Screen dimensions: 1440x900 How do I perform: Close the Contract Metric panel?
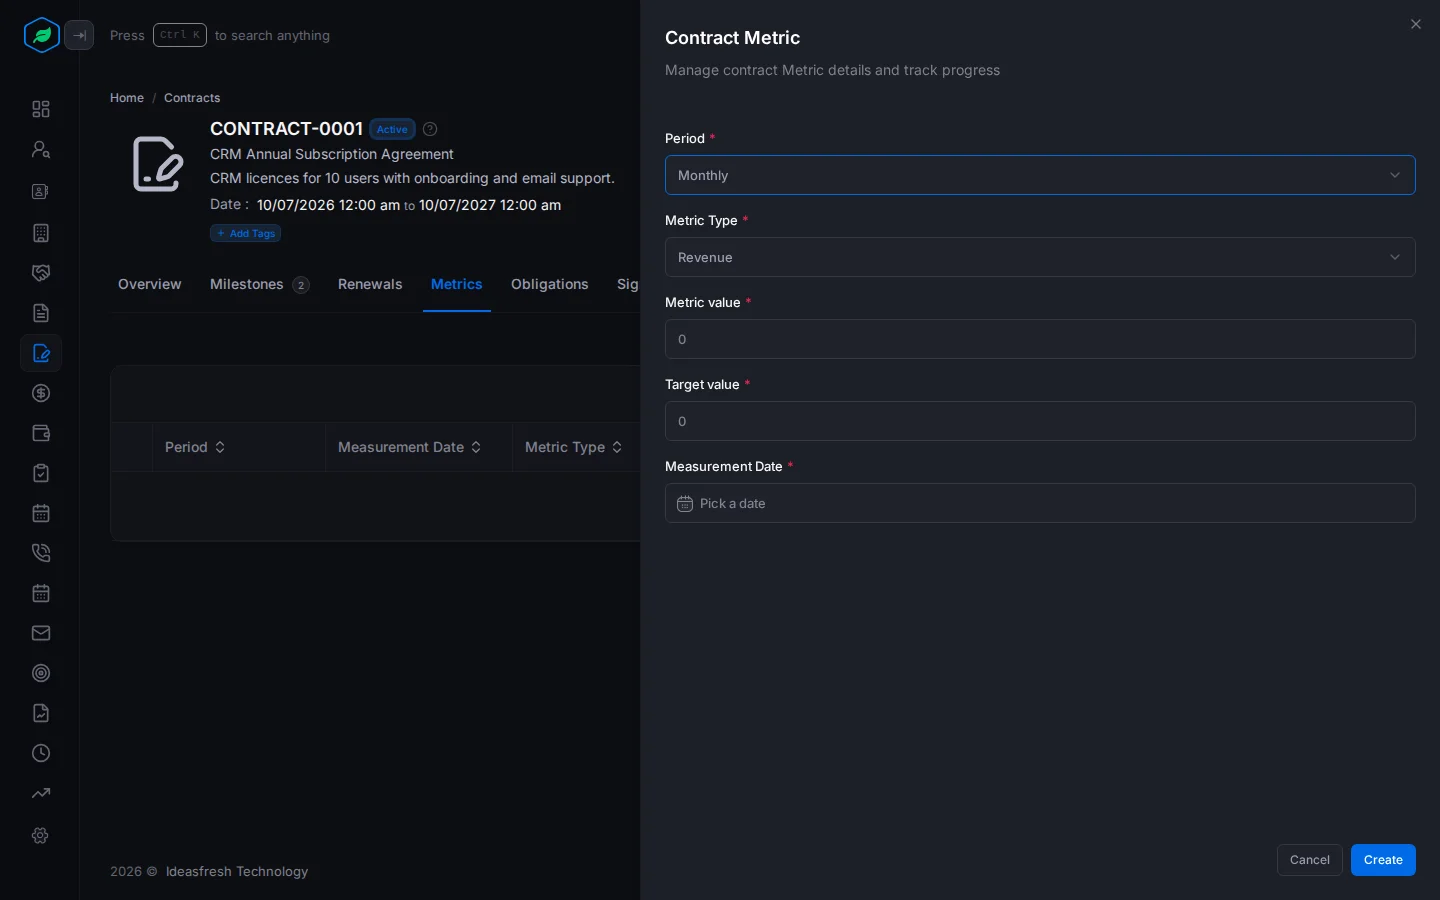[x=1416, y=24]
